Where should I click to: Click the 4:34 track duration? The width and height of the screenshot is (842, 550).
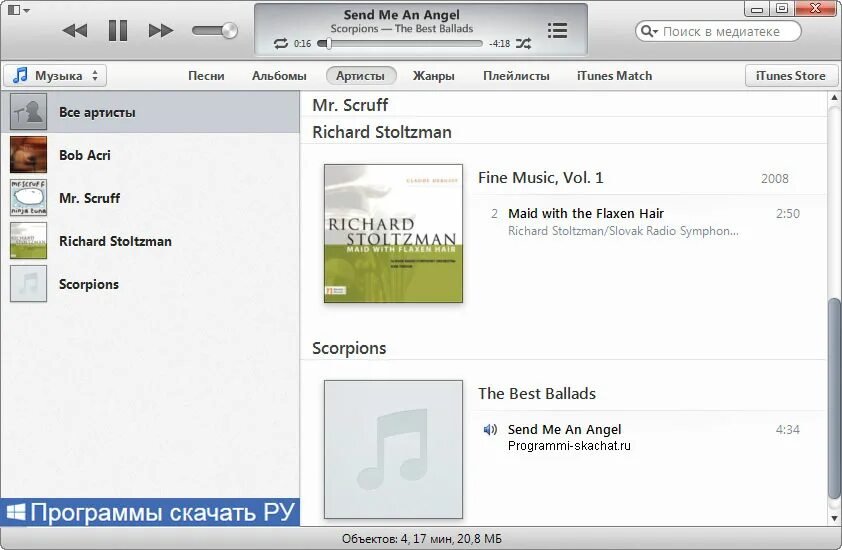(788, 429)
